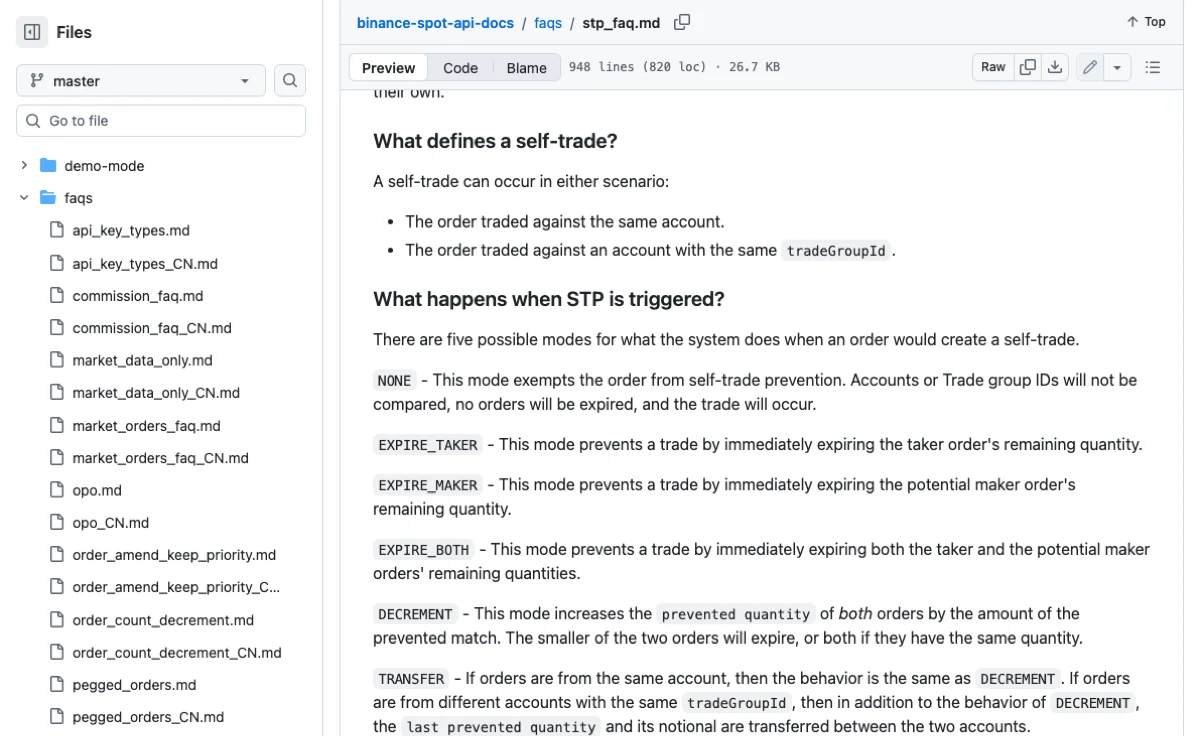
Task: Open more edit options dropdown arrow
Action: [x=1117, y=67]
